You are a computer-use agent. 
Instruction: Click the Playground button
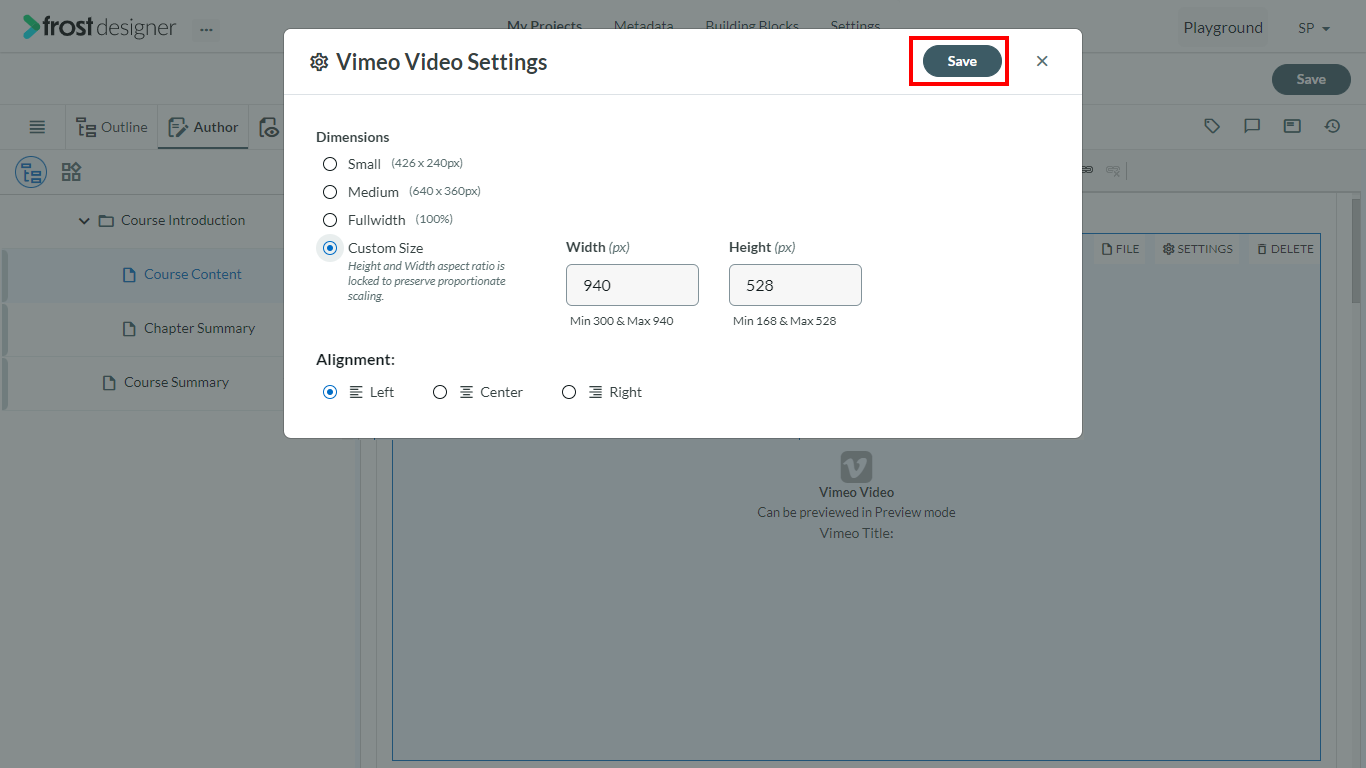[x=1223, y=28]
